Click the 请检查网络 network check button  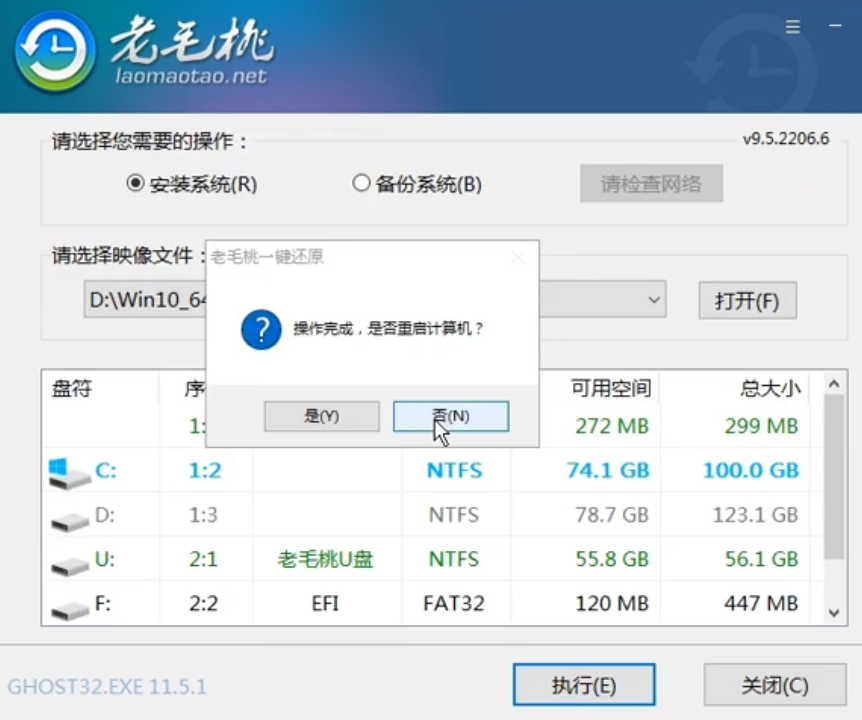tap(651, 183)
